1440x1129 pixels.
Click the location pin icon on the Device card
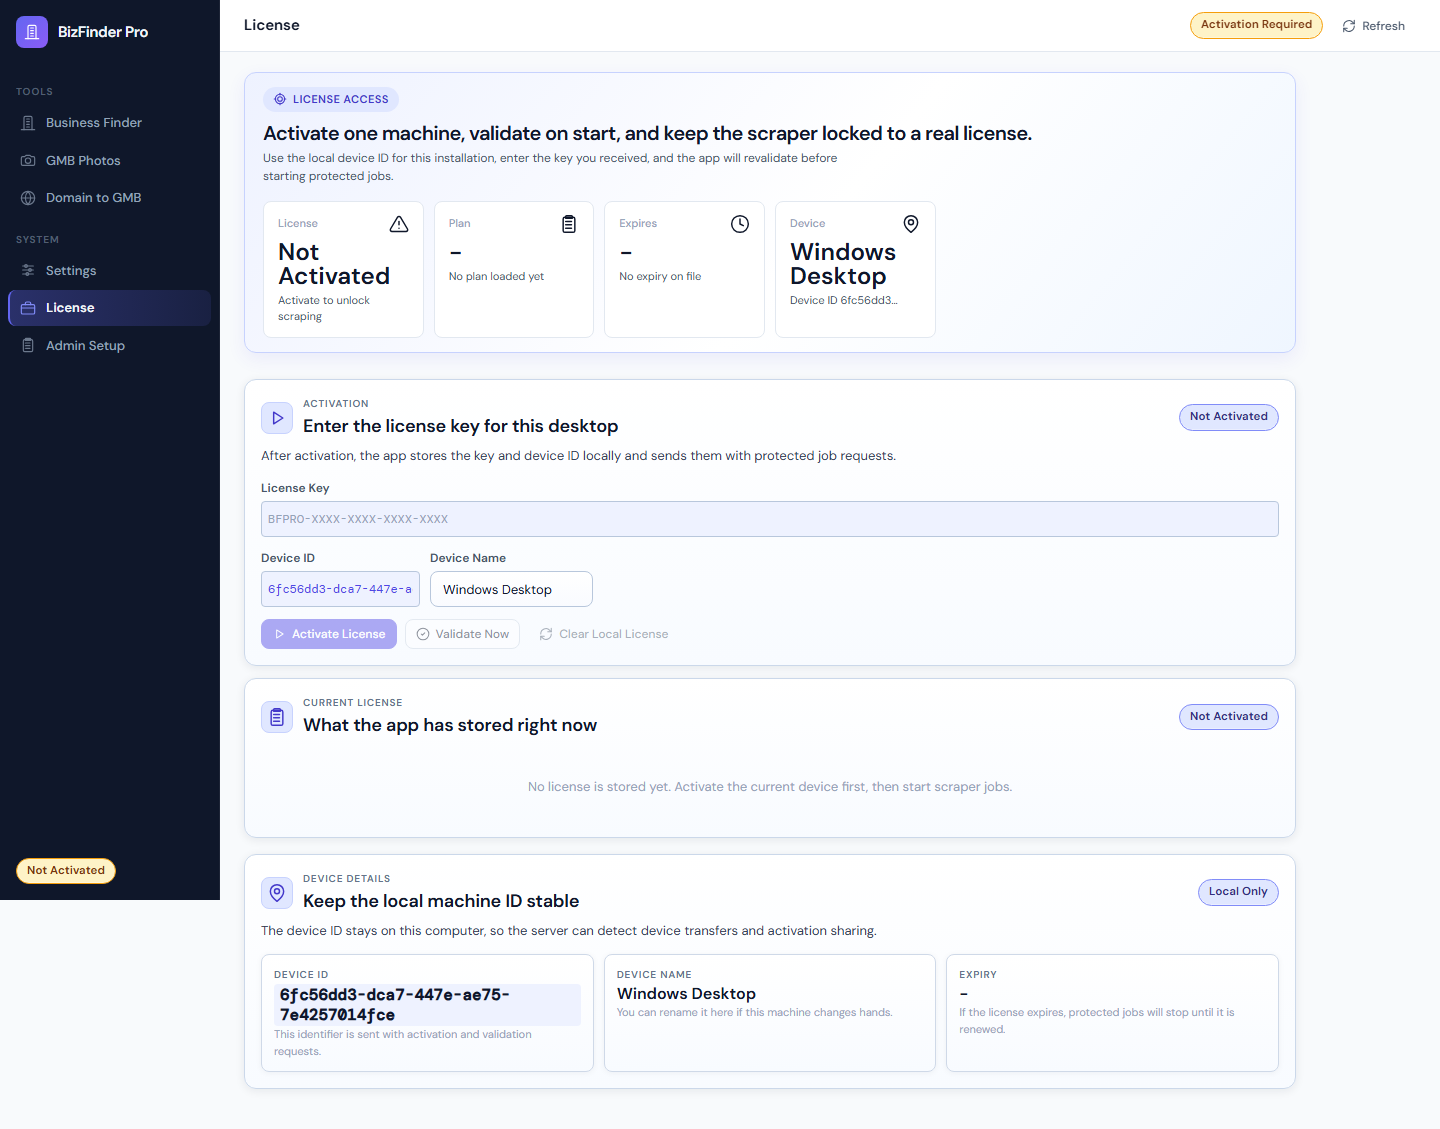coord(910,224)
